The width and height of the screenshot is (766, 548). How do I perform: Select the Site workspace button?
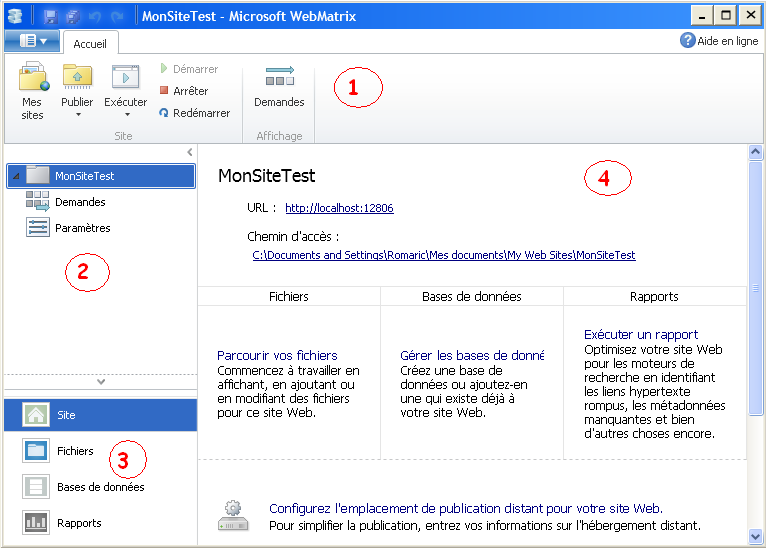[37, 415]
